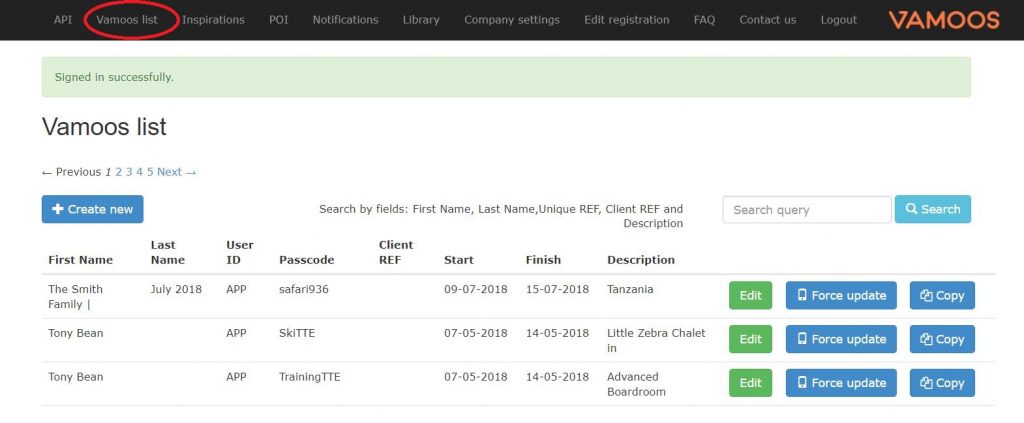Open Vamoos list in navigation bar
1024x423 pixels.
coord(127,20)
